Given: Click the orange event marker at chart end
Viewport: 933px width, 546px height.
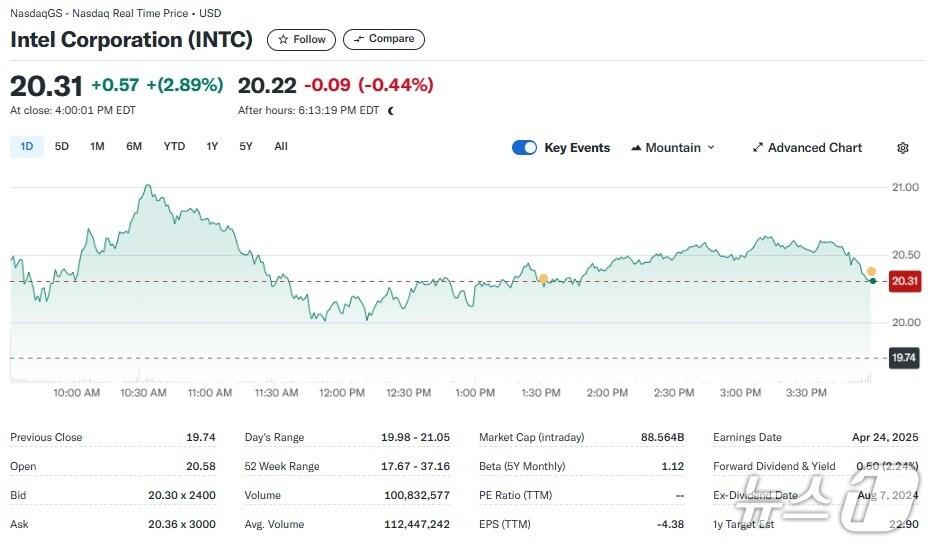Looking at the screenshot, I should (871, 272).
